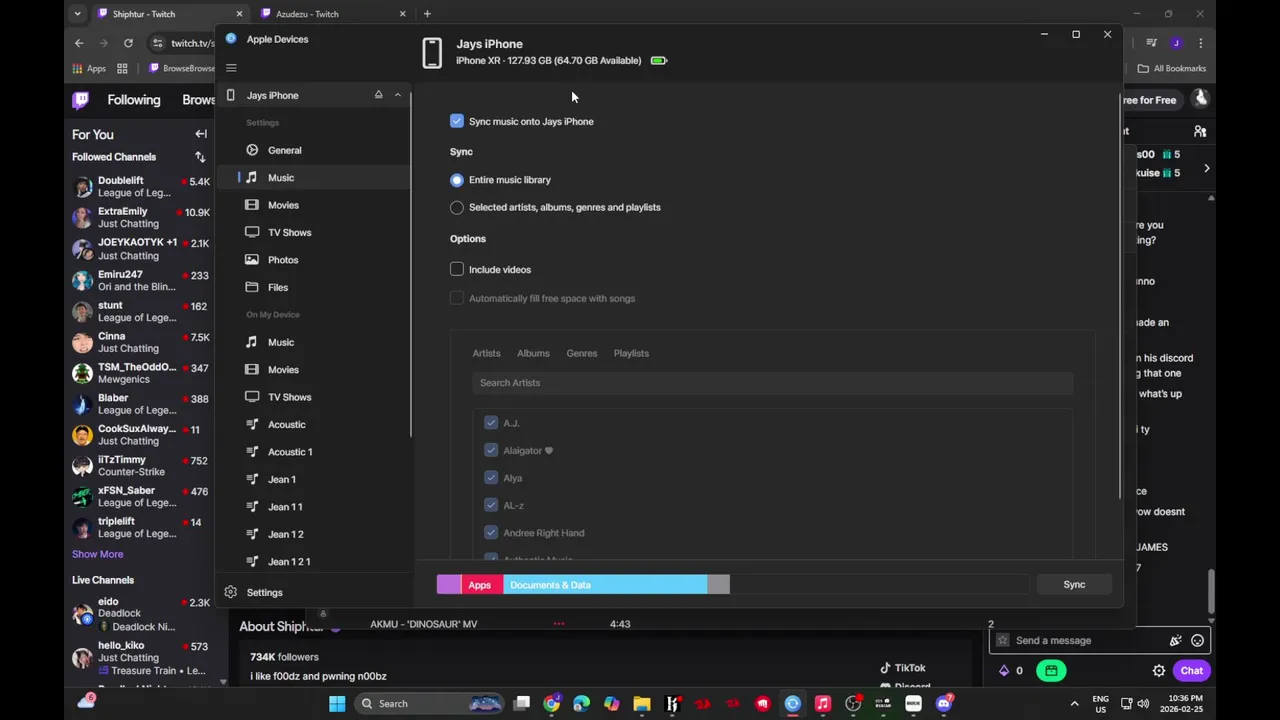
Task: Show hidden system tray icons
Action: pos(1075,704)
